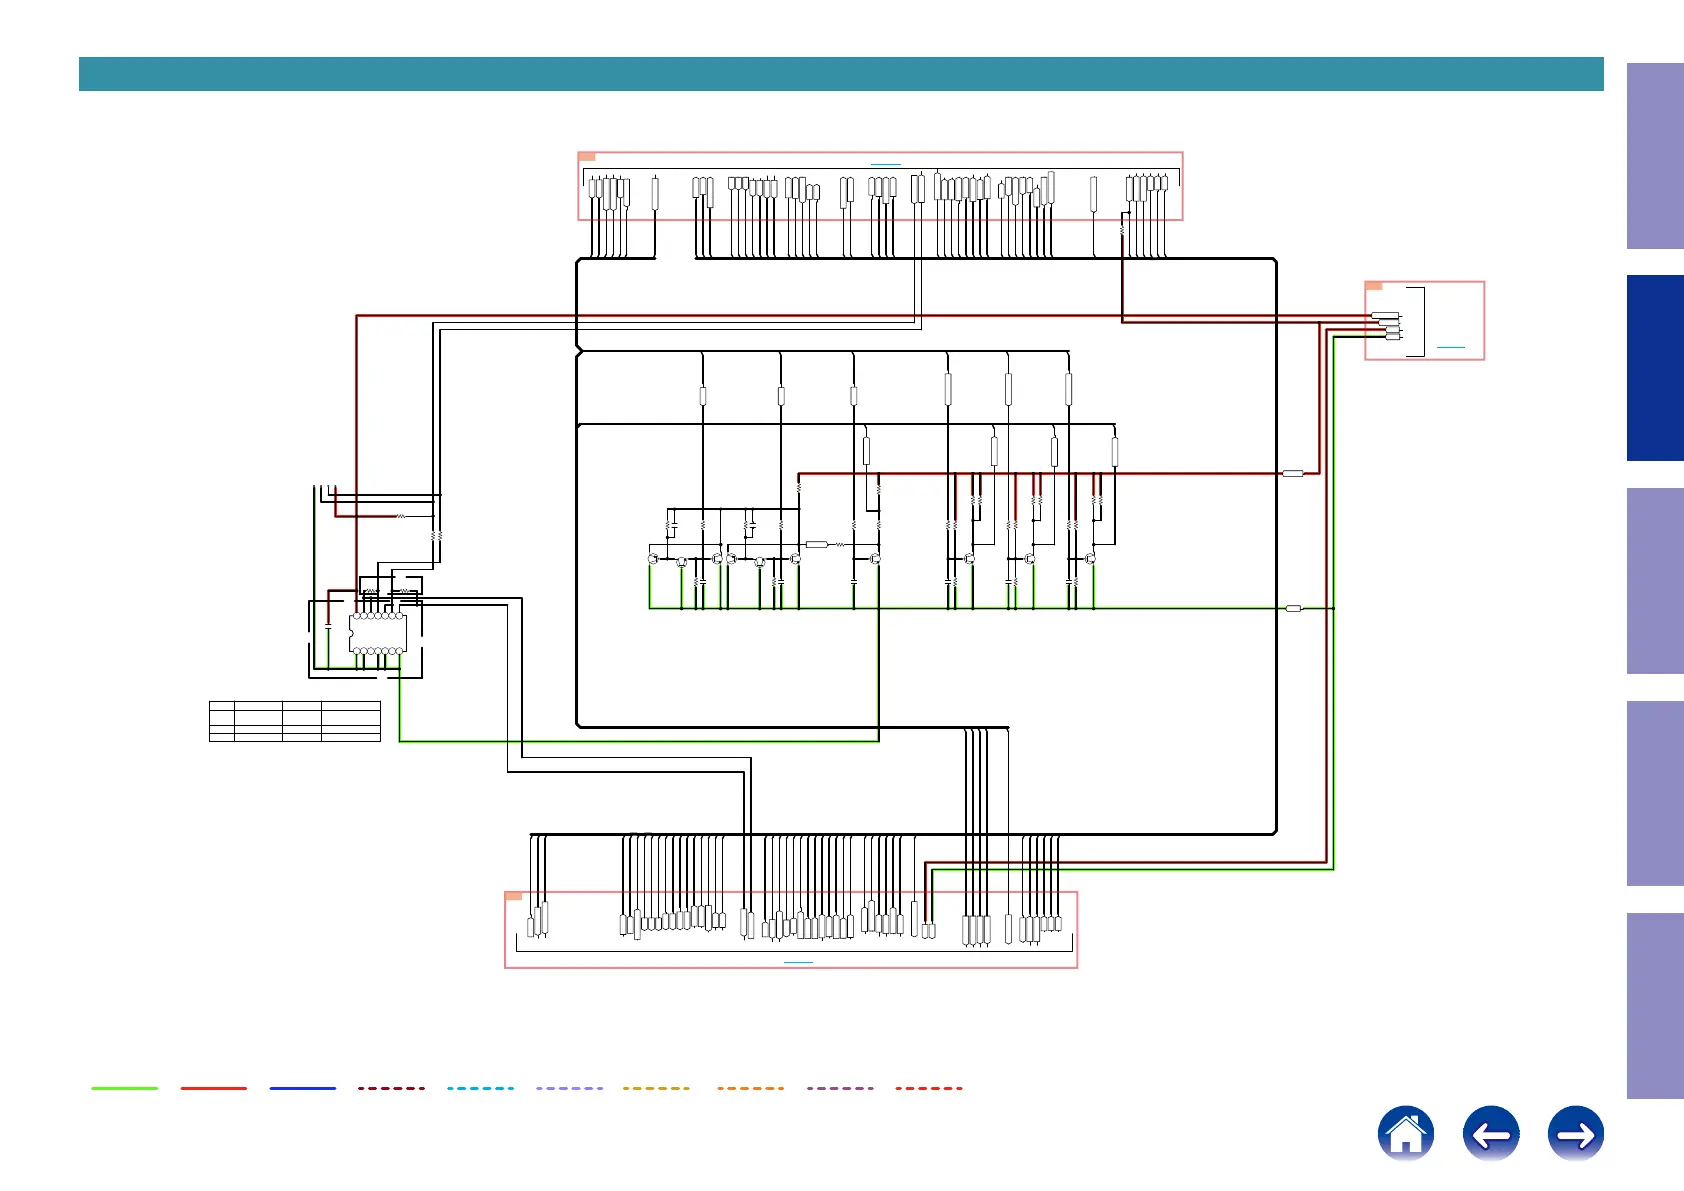Go to the home page via house icon
1684x1191 pixels.
(x=1405, y=1133)
